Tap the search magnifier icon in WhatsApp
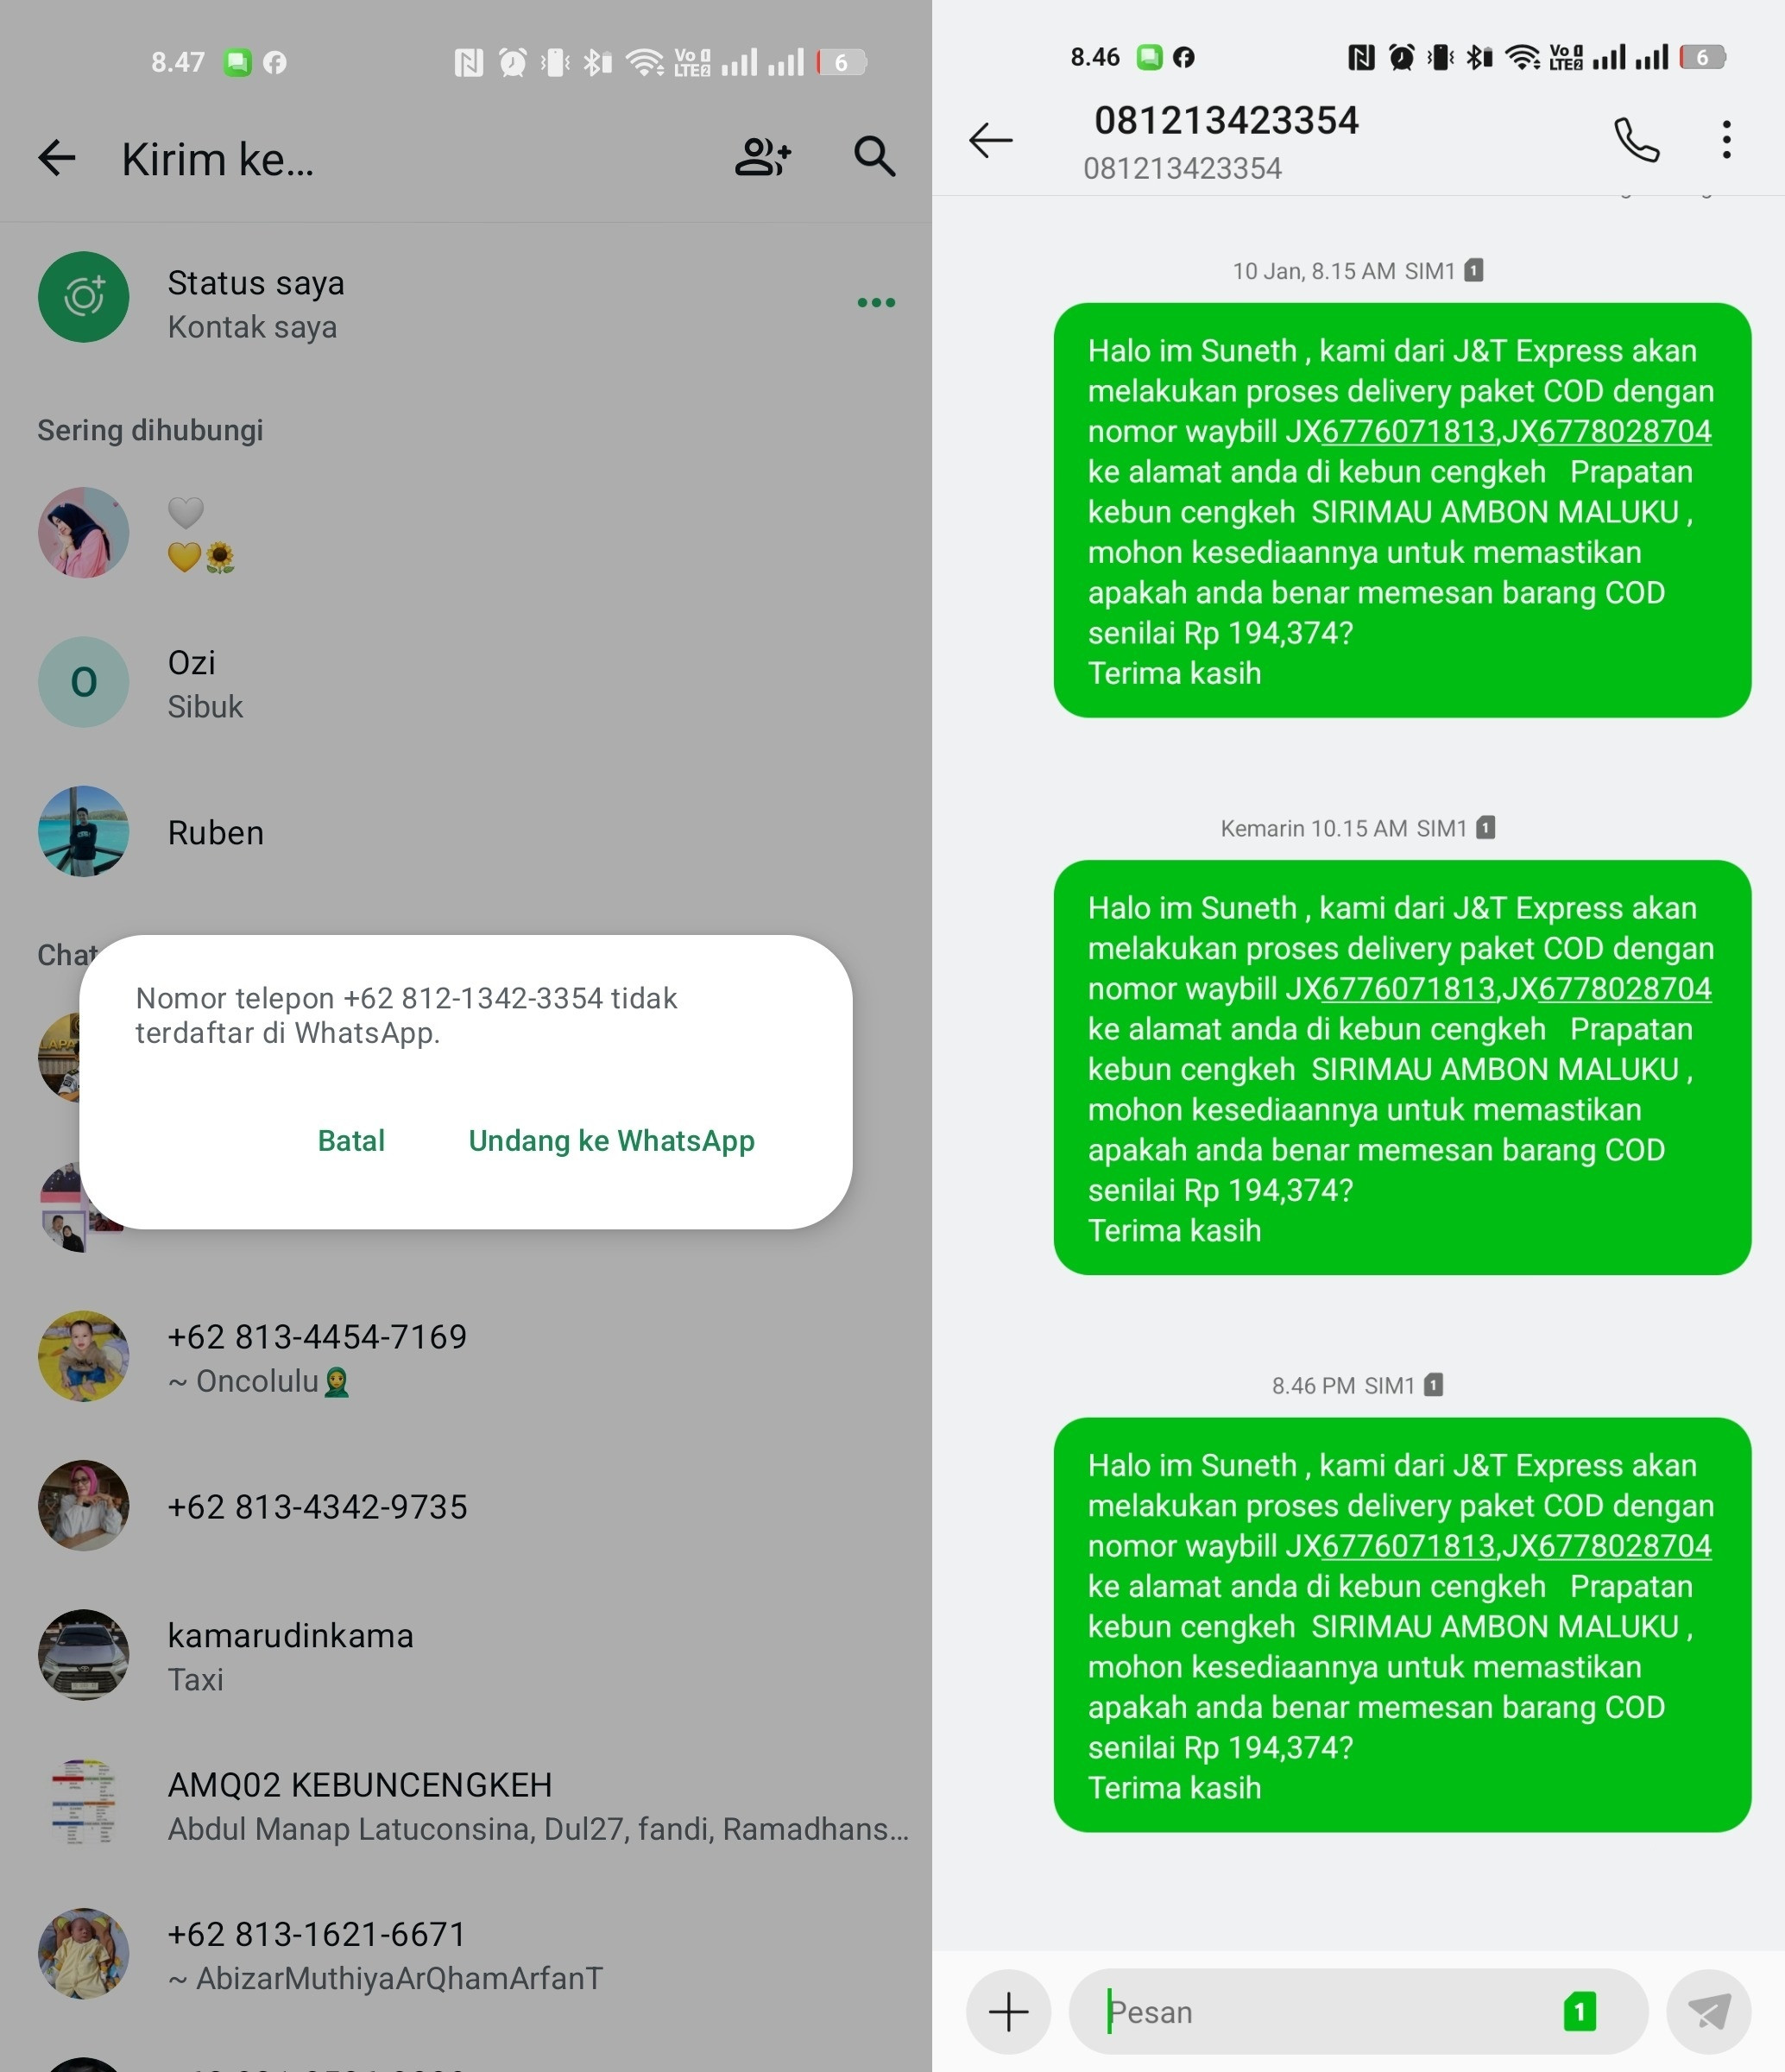1785x2072 pixels. (x=874, y=157)
